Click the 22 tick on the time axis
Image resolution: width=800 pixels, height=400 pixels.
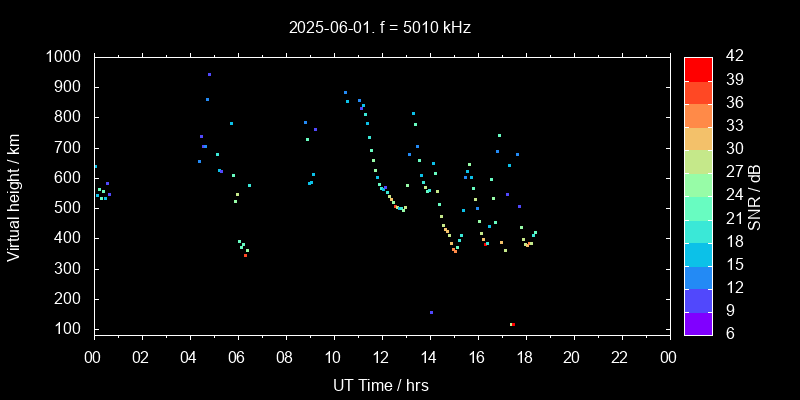[x=621, y=357]
